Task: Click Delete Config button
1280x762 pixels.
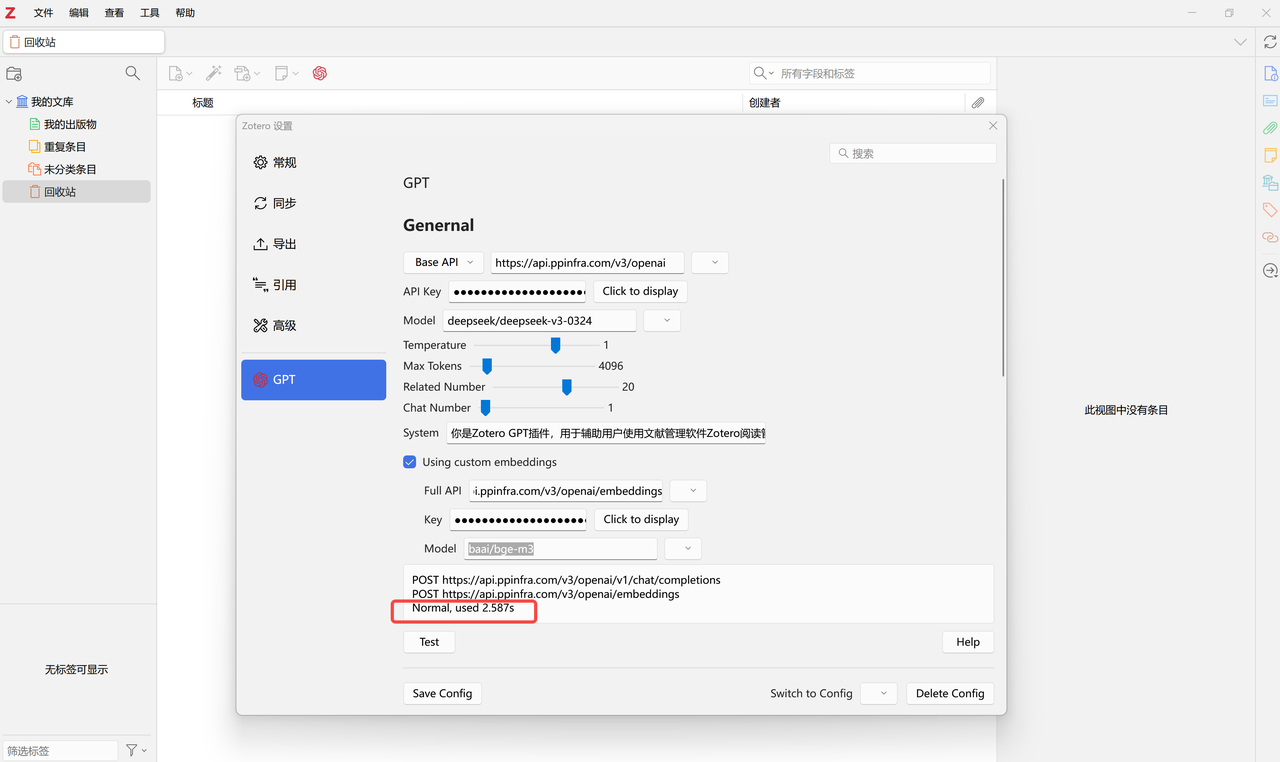Action: [950, 693]
